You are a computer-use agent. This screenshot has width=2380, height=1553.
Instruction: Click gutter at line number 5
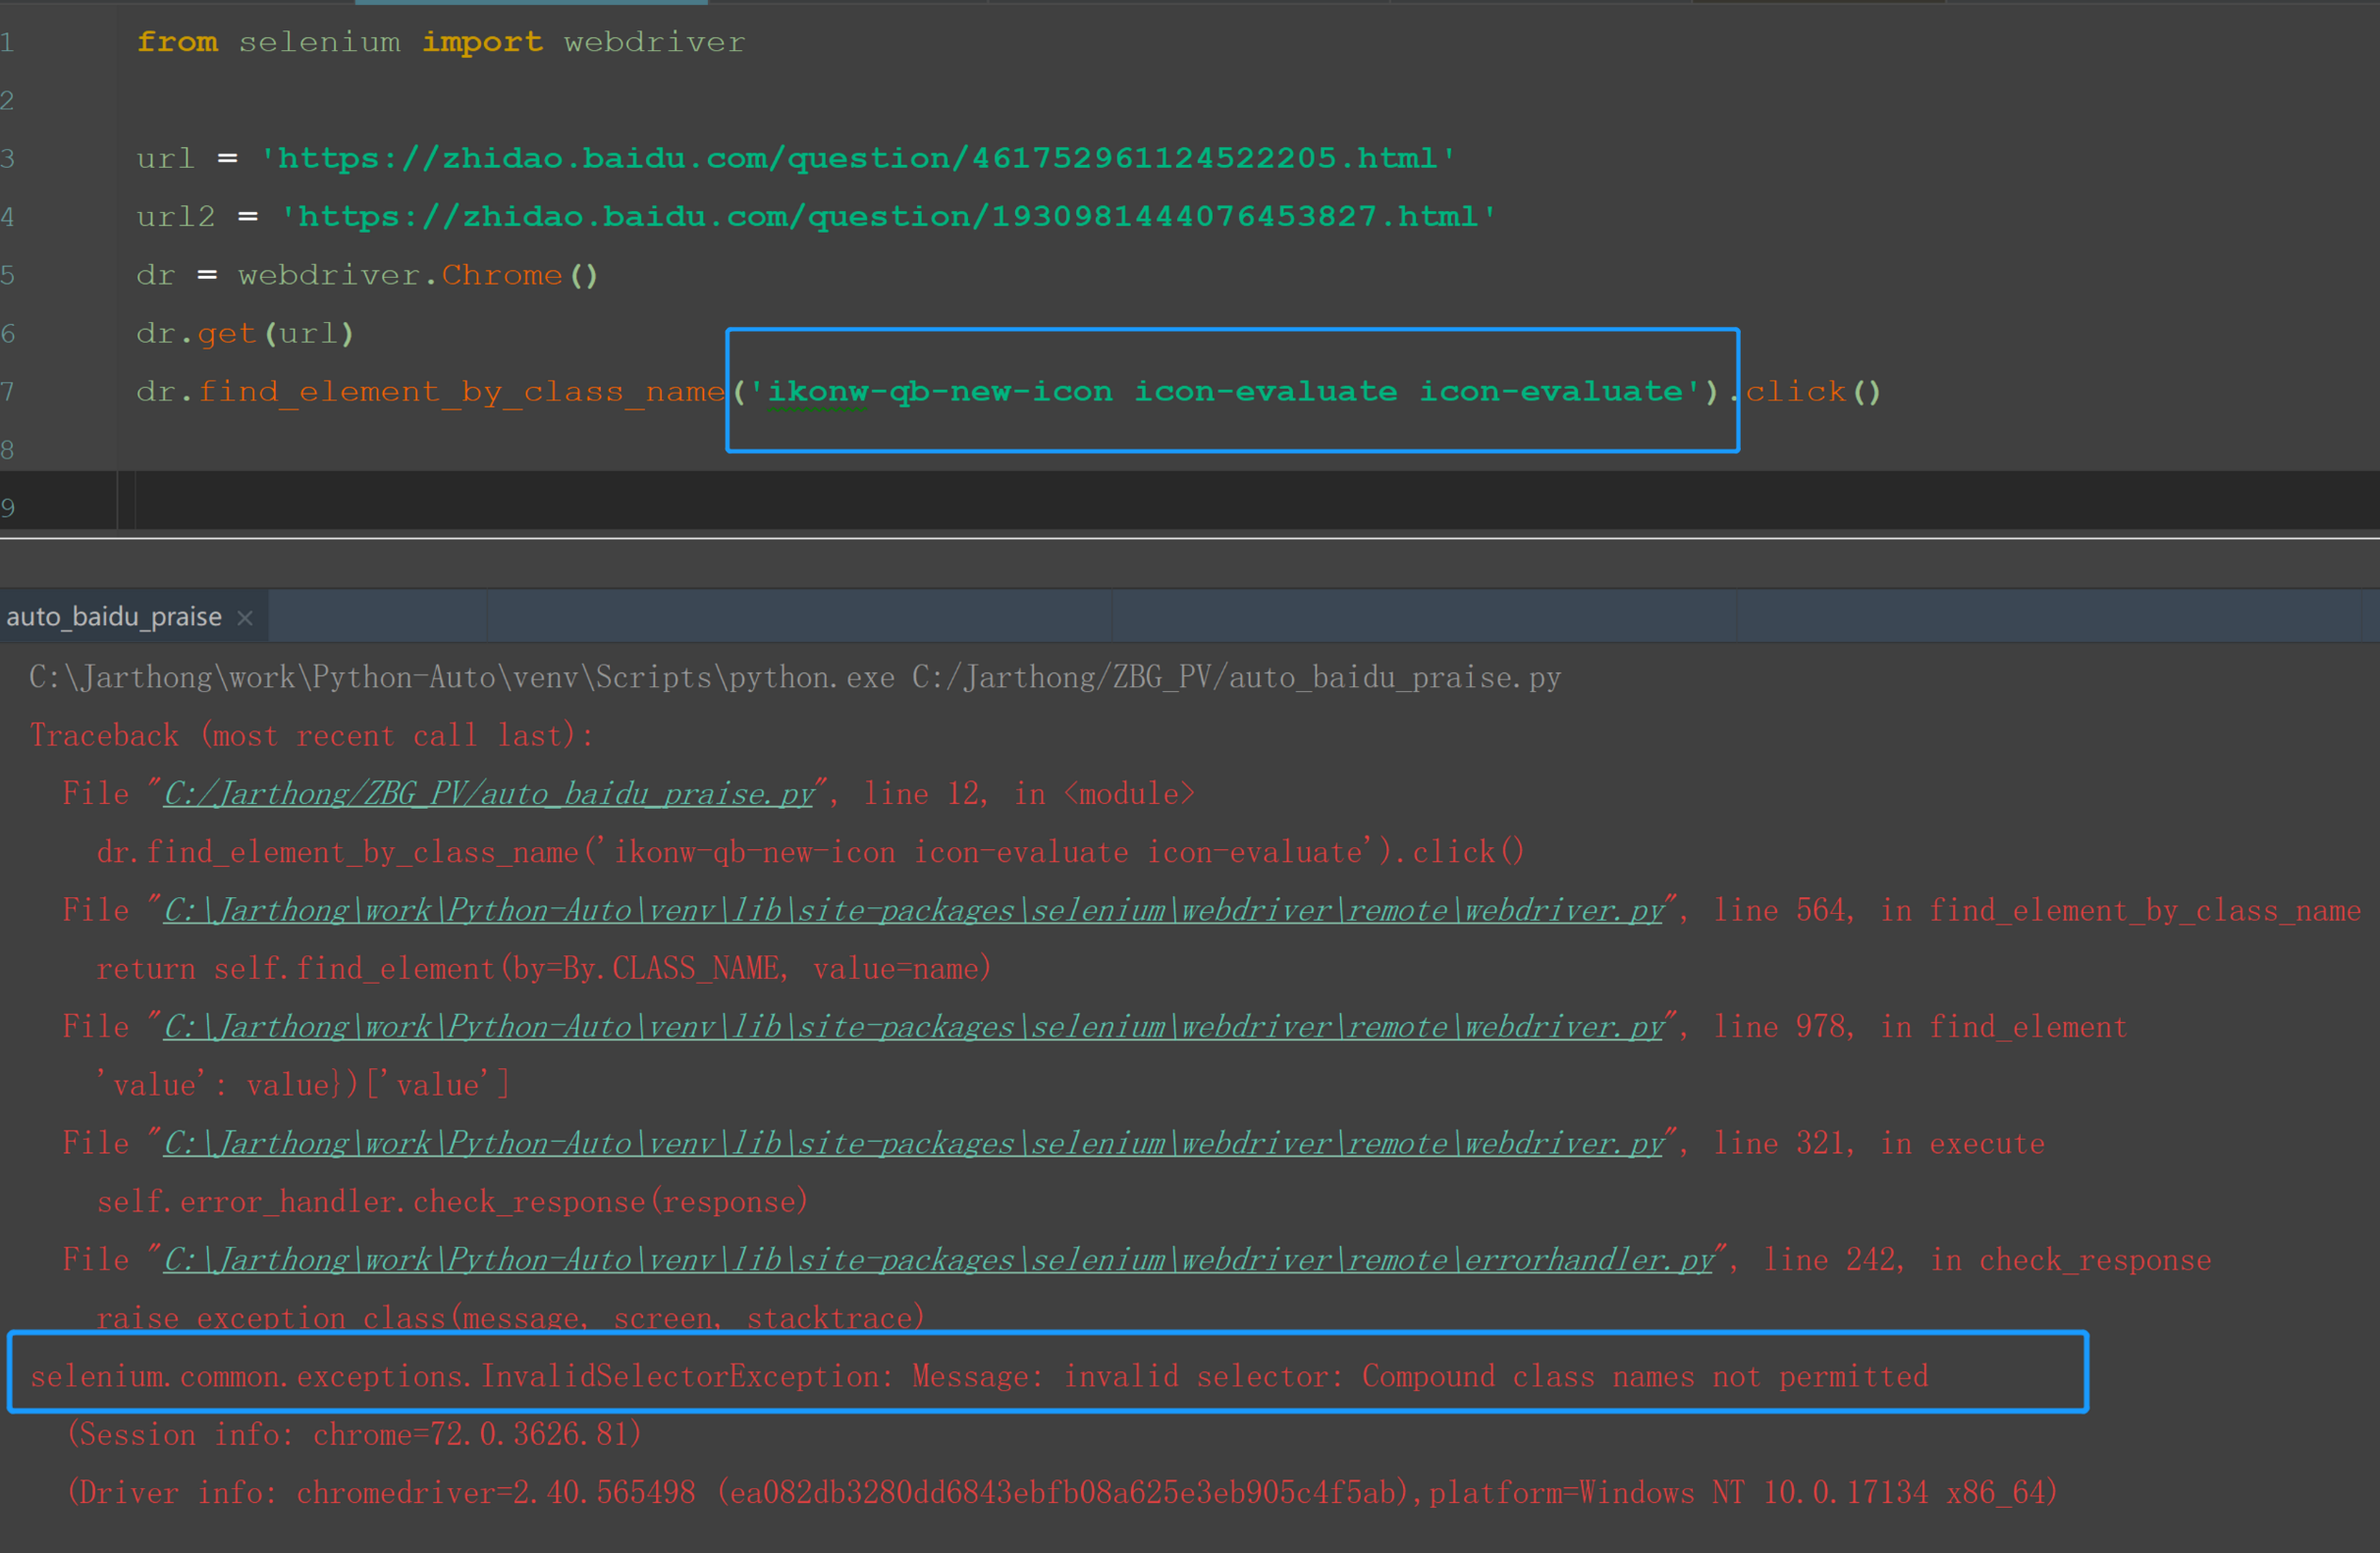pyautogui.click(x=8, y=275)
